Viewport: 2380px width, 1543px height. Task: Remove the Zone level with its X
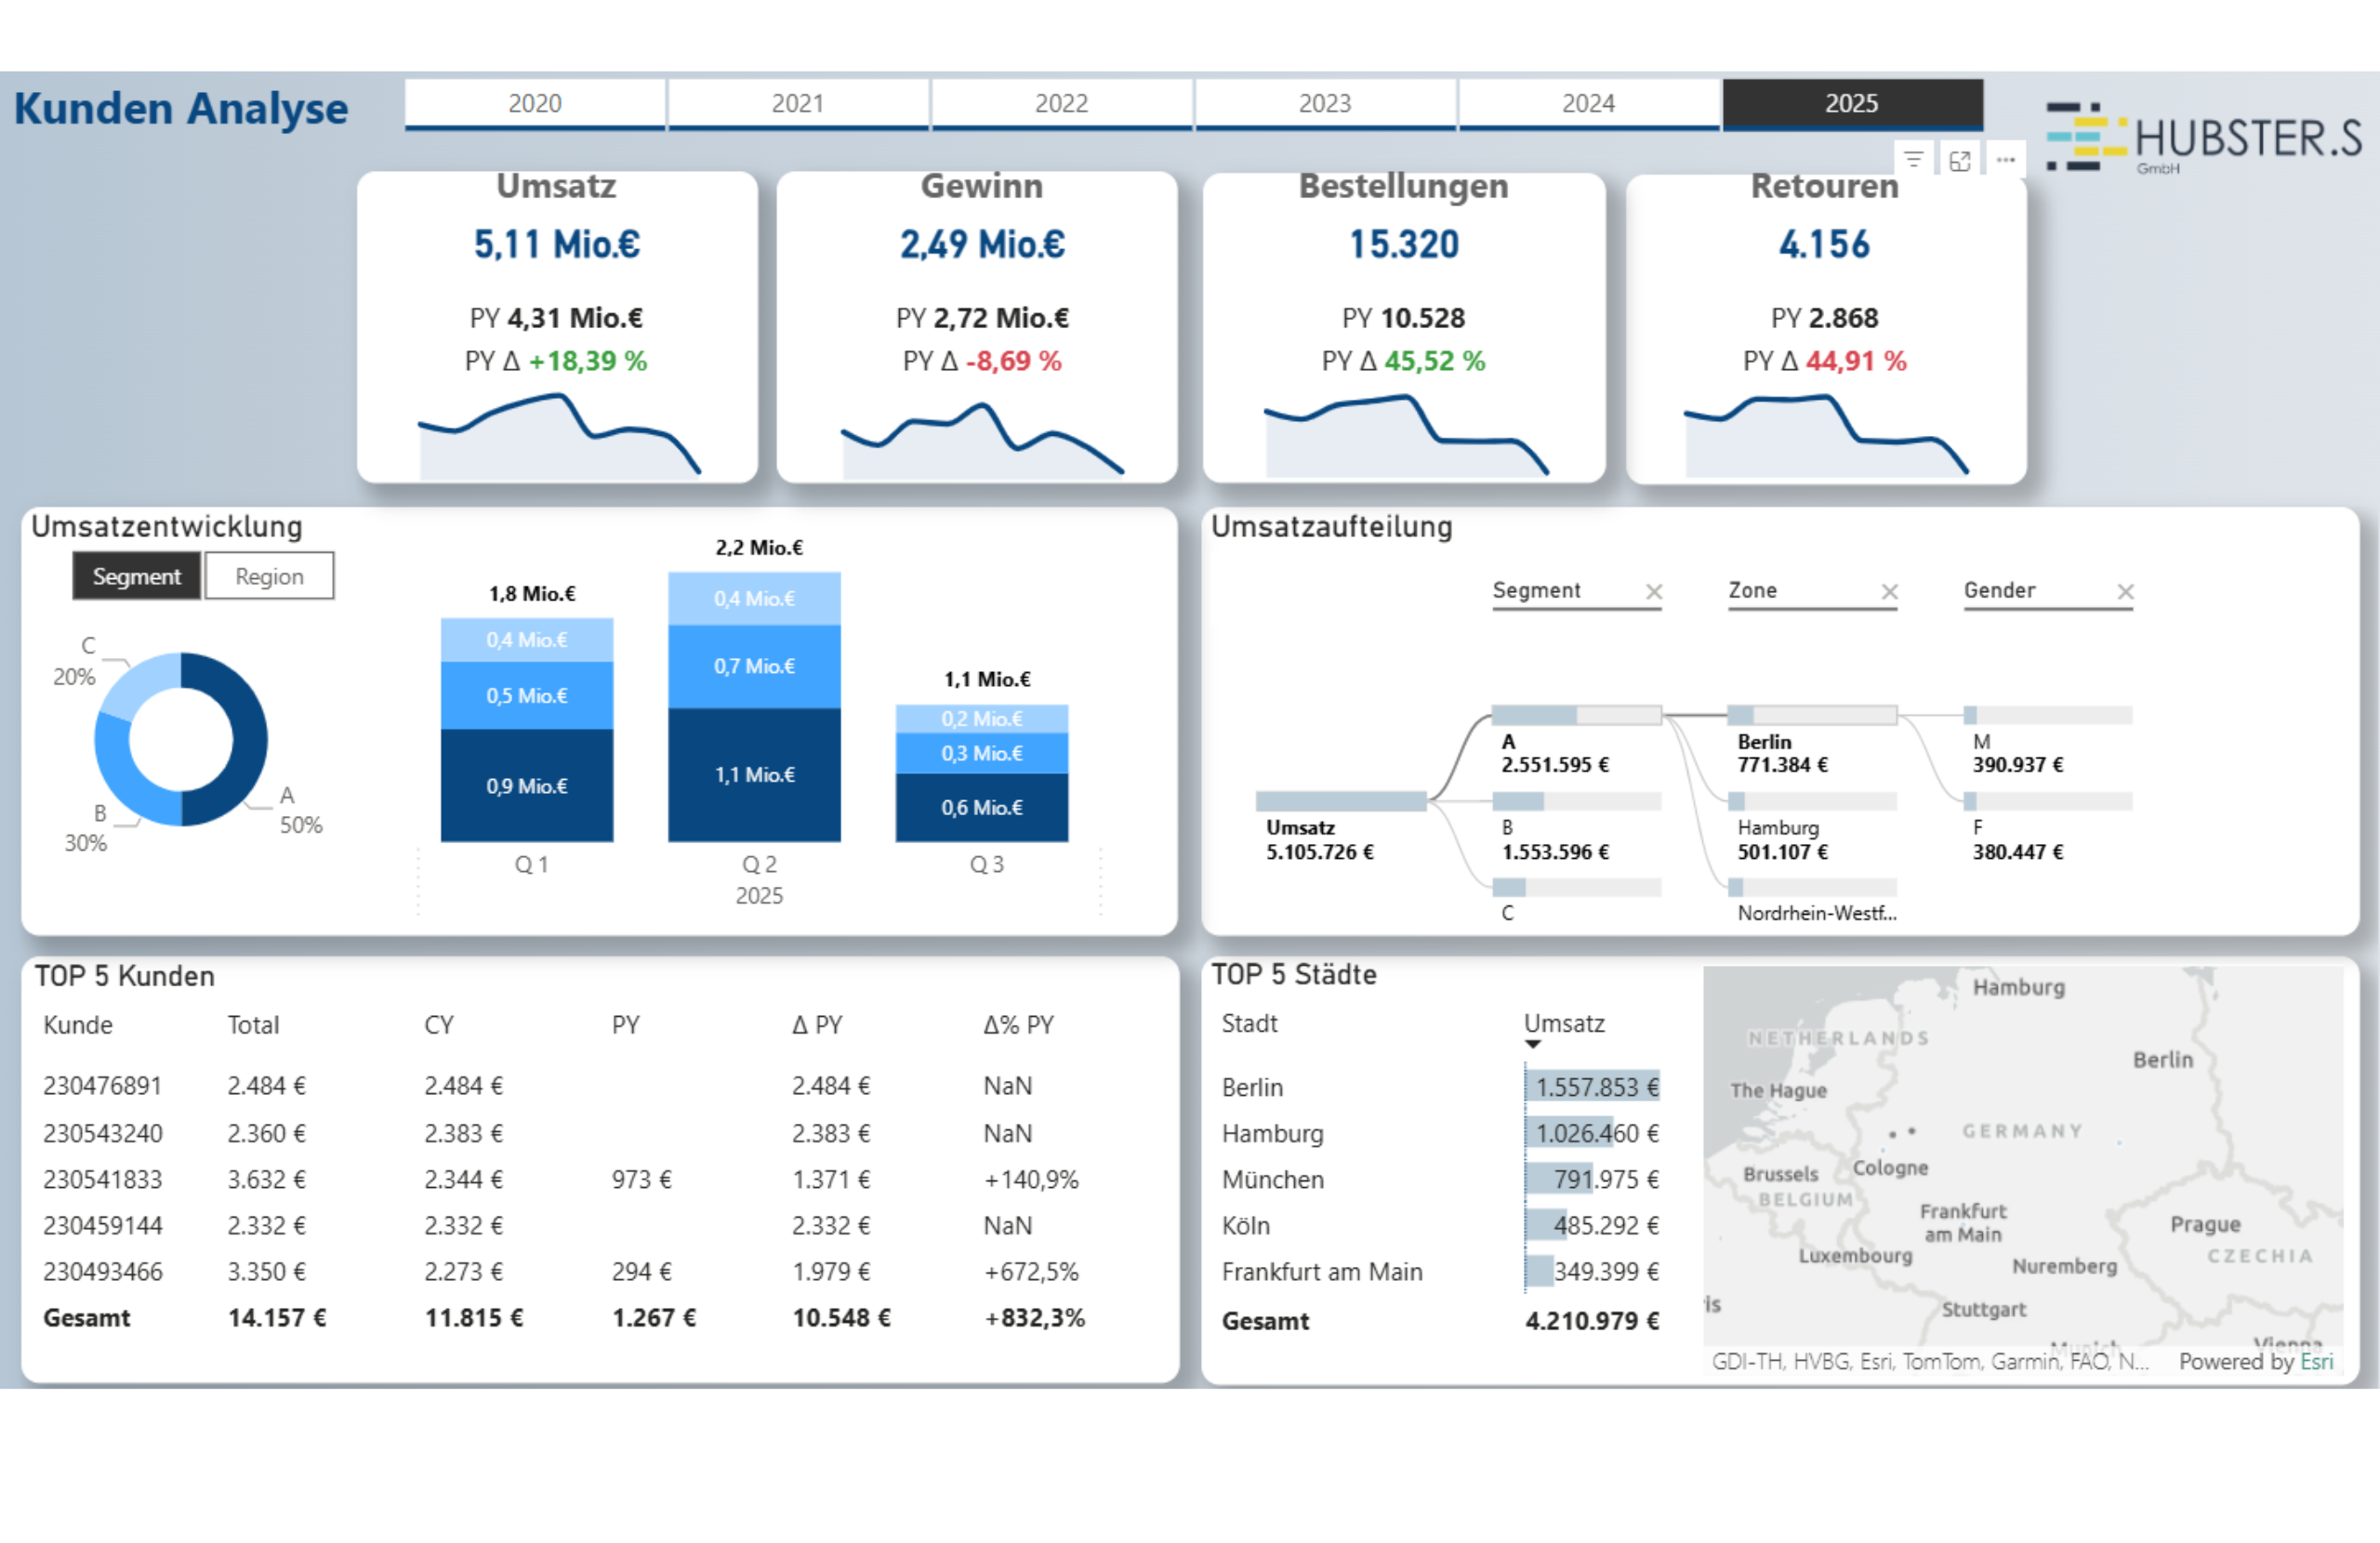(1889, 592)
